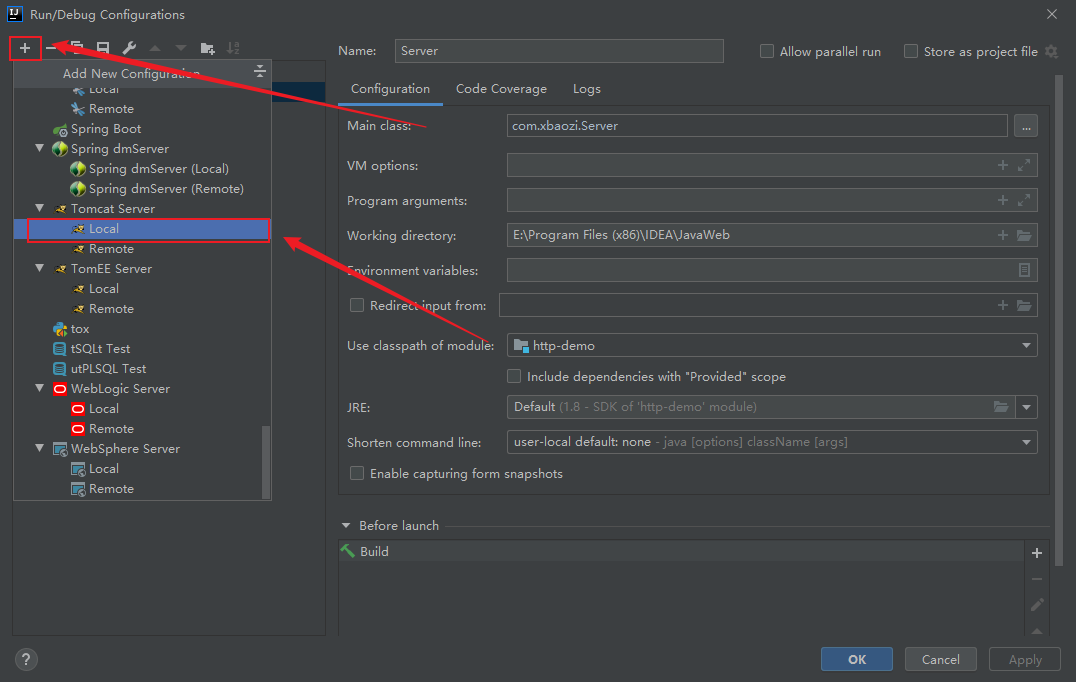1076x682 pixels.
Task: Click the create new folder icon
Action: [x=207, y=48]
